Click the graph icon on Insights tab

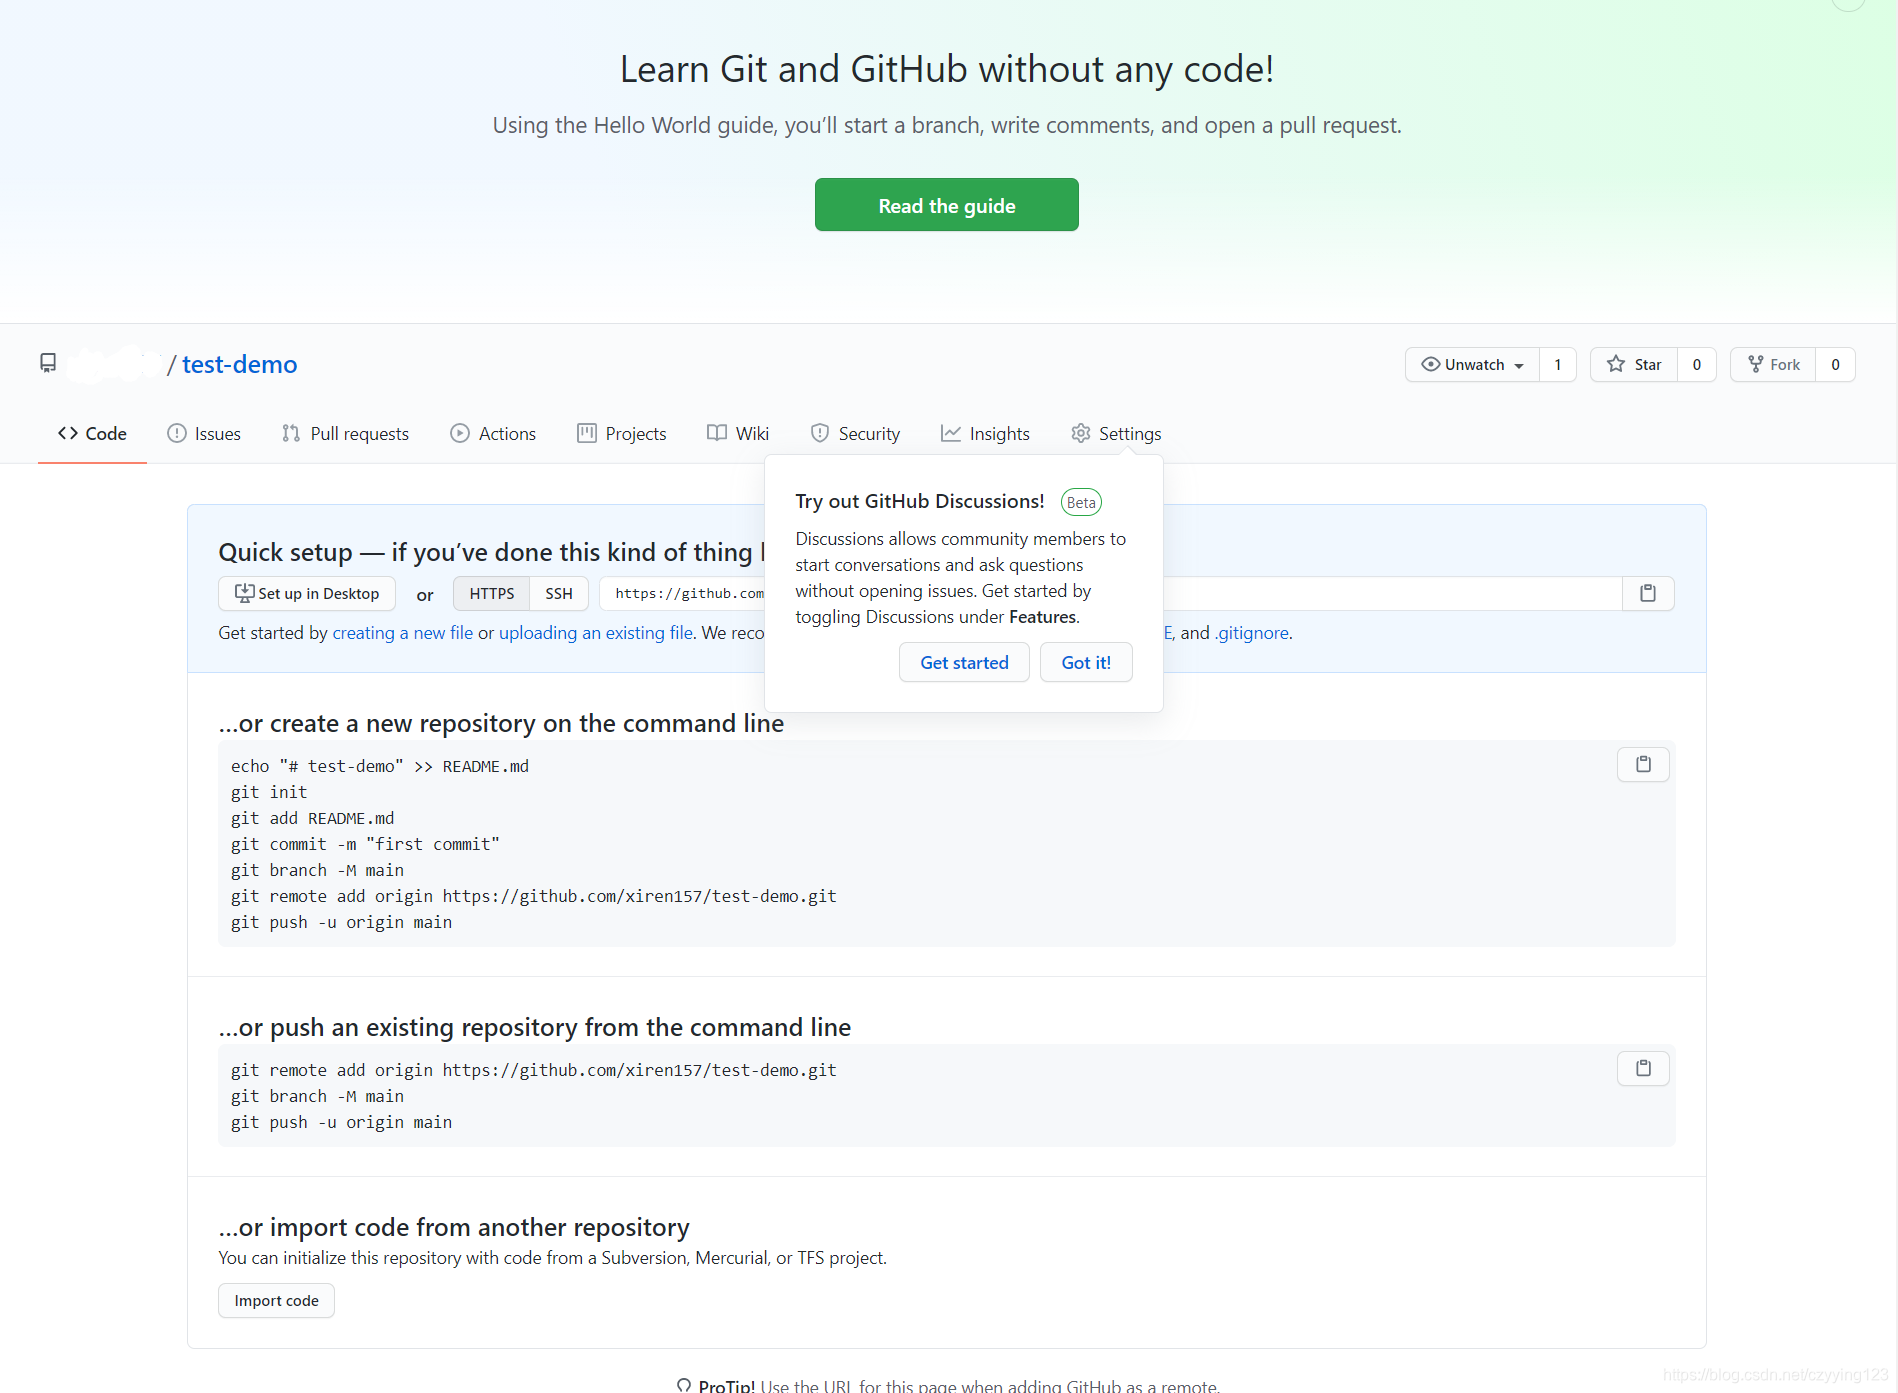coord(951,433)
